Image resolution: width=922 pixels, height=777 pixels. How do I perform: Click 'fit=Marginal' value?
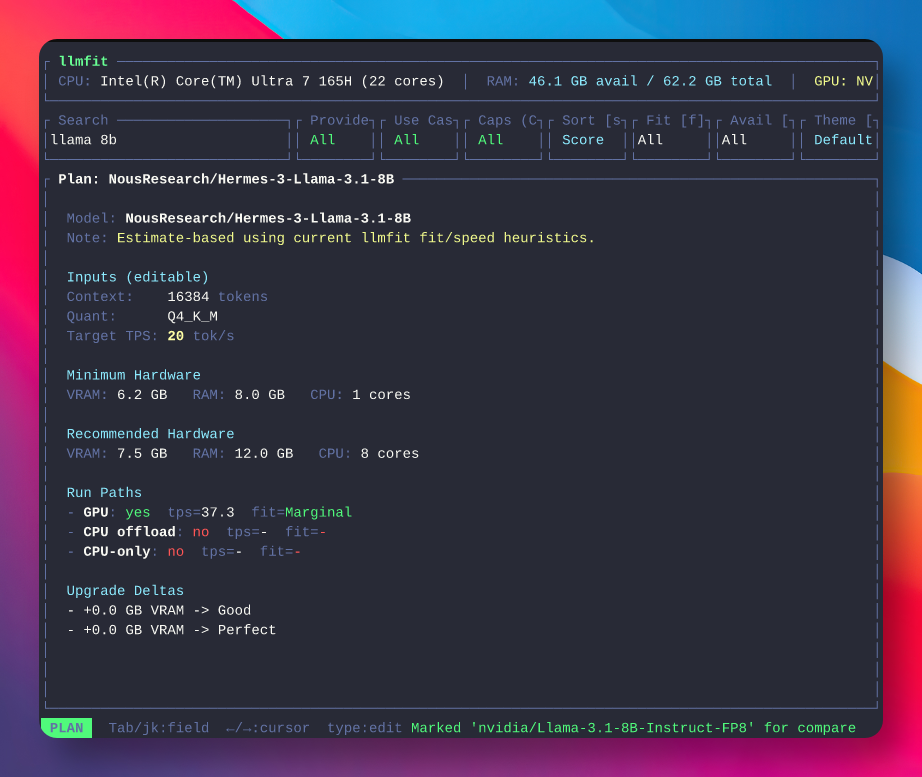pos(302,512)
